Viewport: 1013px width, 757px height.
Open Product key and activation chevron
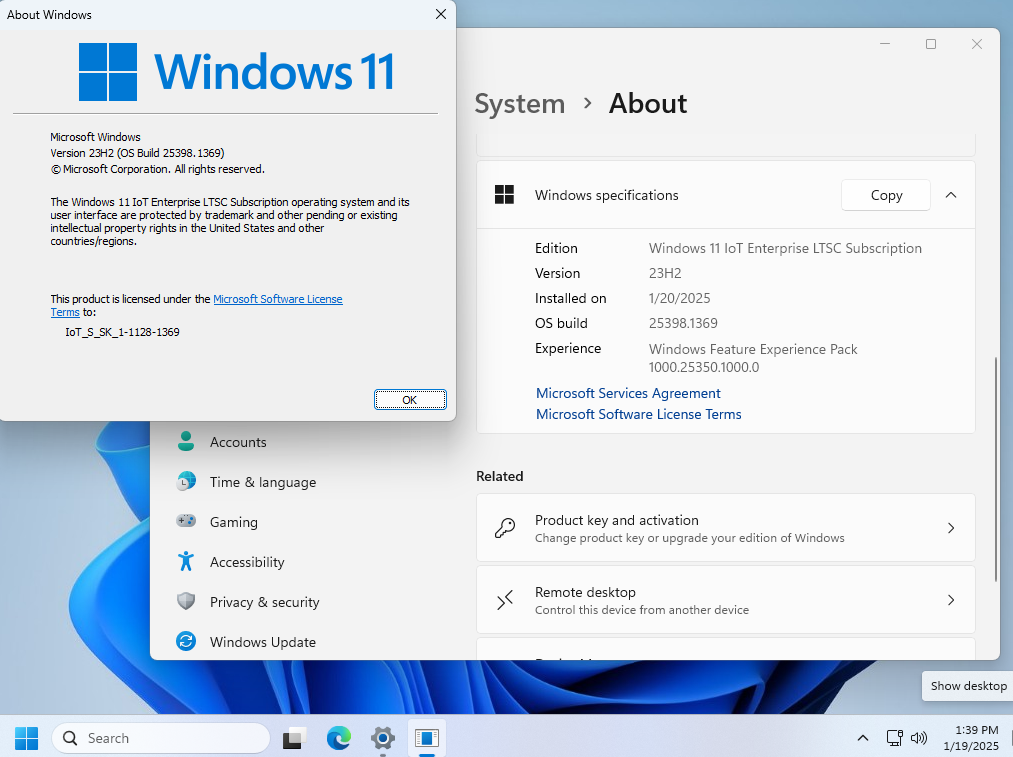point(951,528)
